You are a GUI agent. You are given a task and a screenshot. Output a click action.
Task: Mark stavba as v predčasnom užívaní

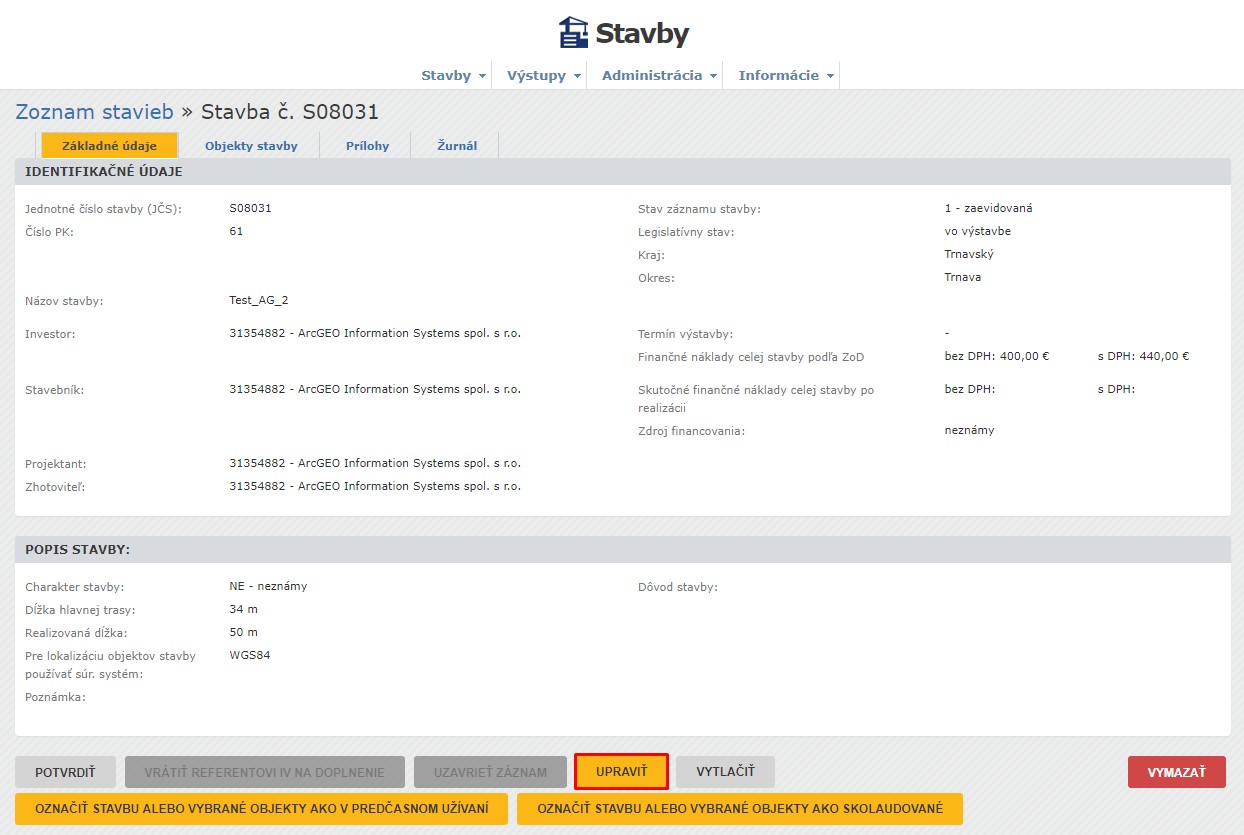(261, 809)
